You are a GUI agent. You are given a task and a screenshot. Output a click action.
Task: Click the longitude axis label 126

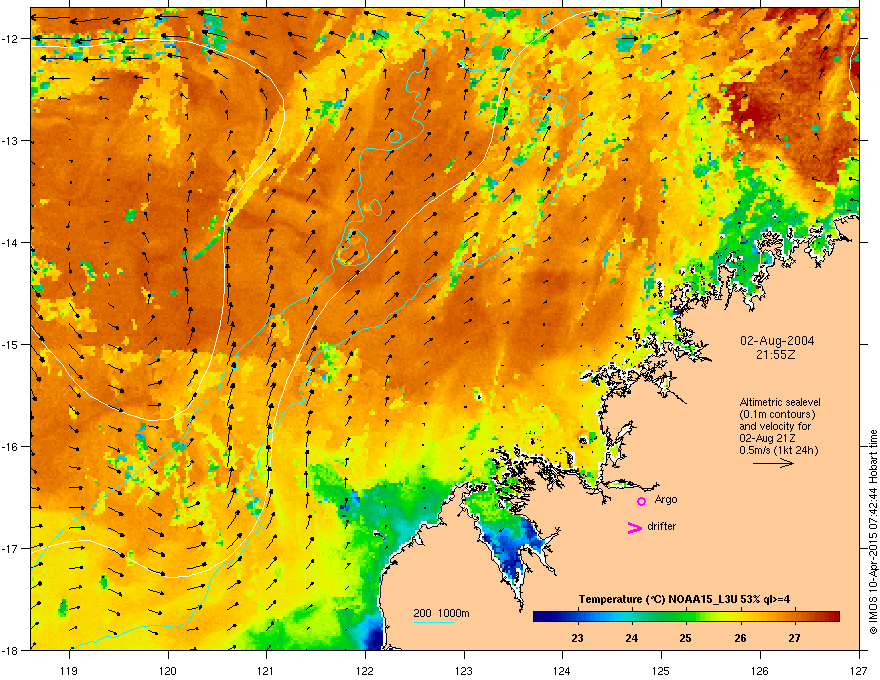pyautogui.click(x=760, y=670)
